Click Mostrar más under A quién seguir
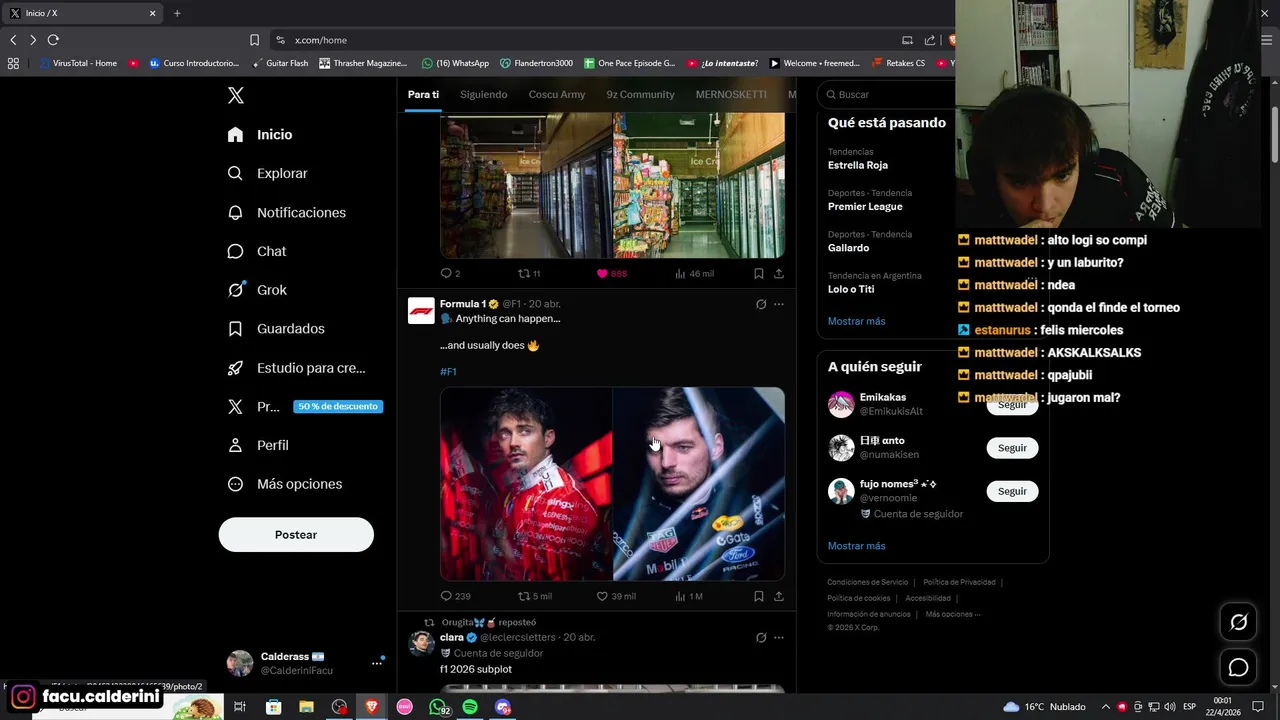 (x=857, y=546)
